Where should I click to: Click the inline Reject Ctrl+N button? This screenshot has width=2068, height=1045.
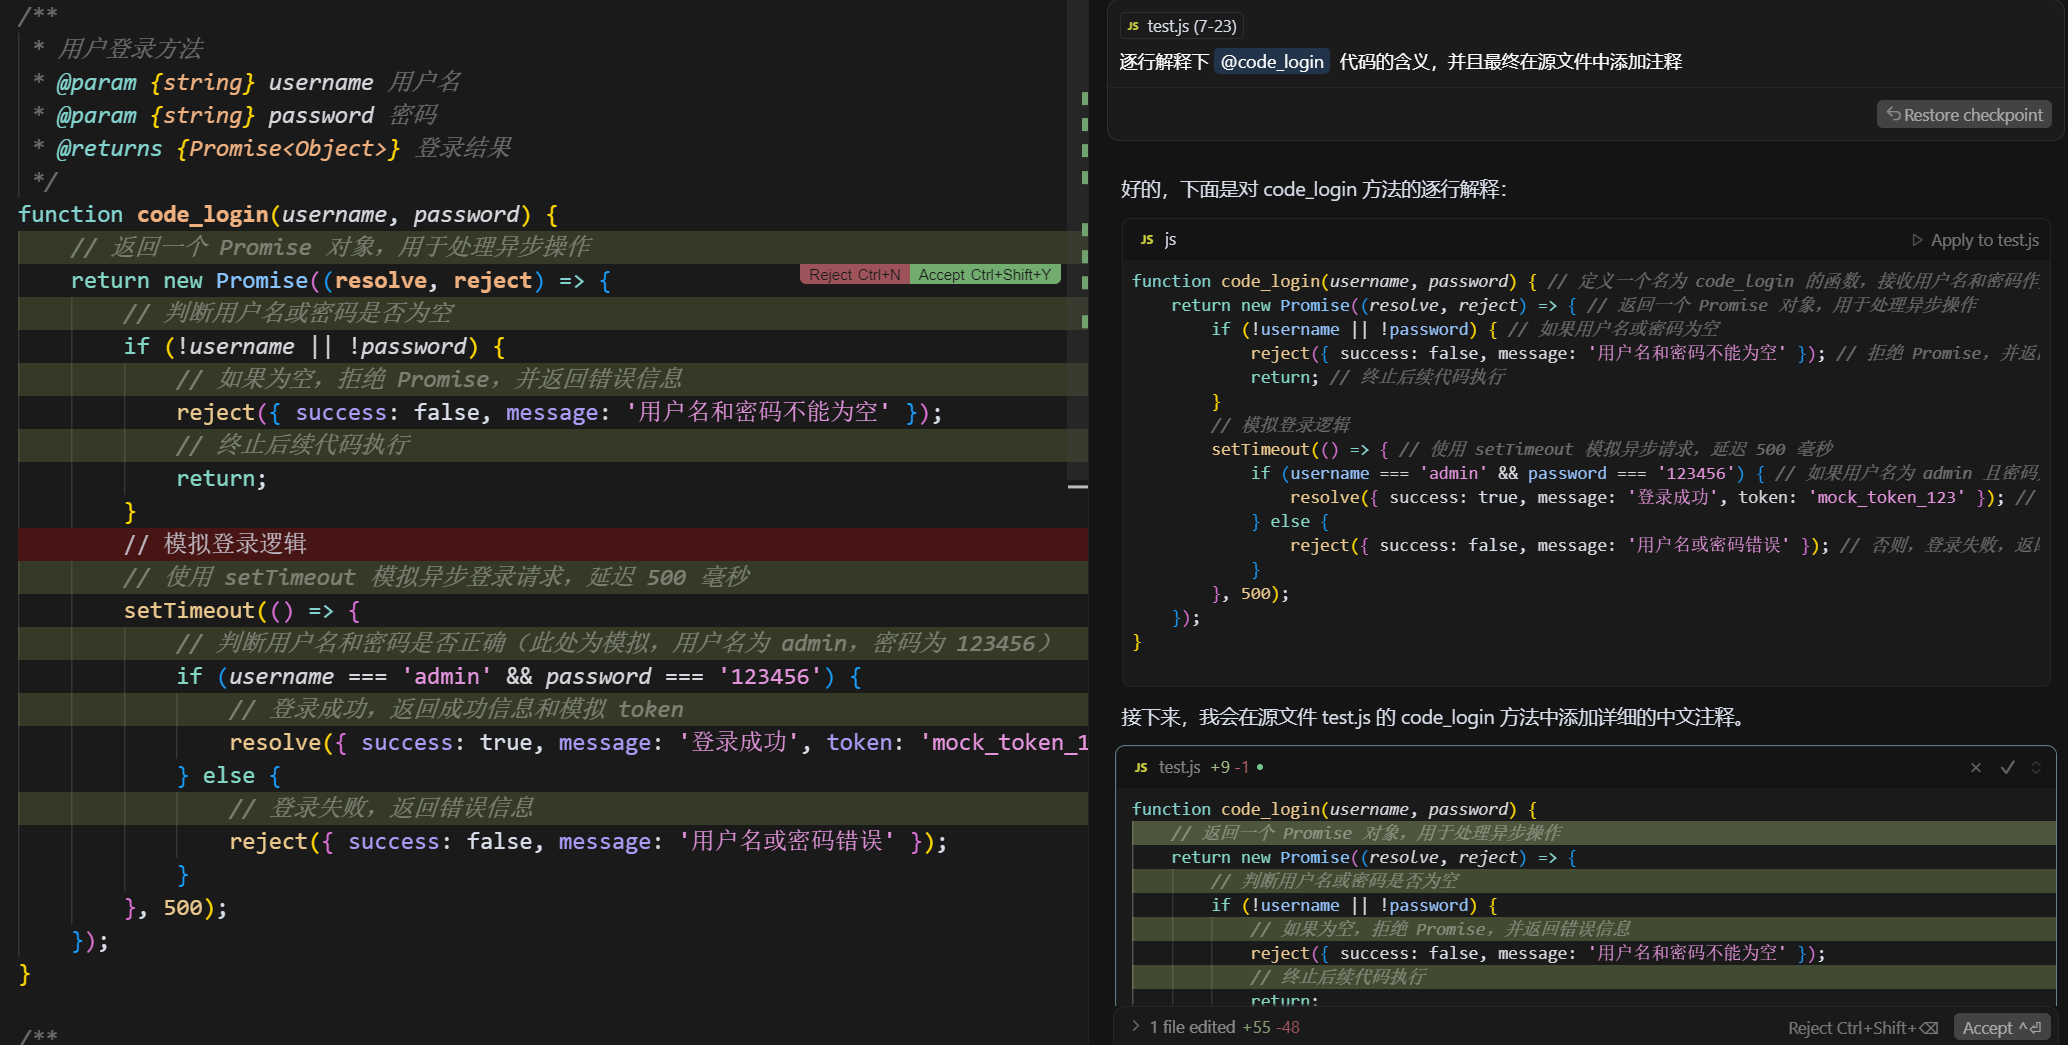tap(854, 275)
